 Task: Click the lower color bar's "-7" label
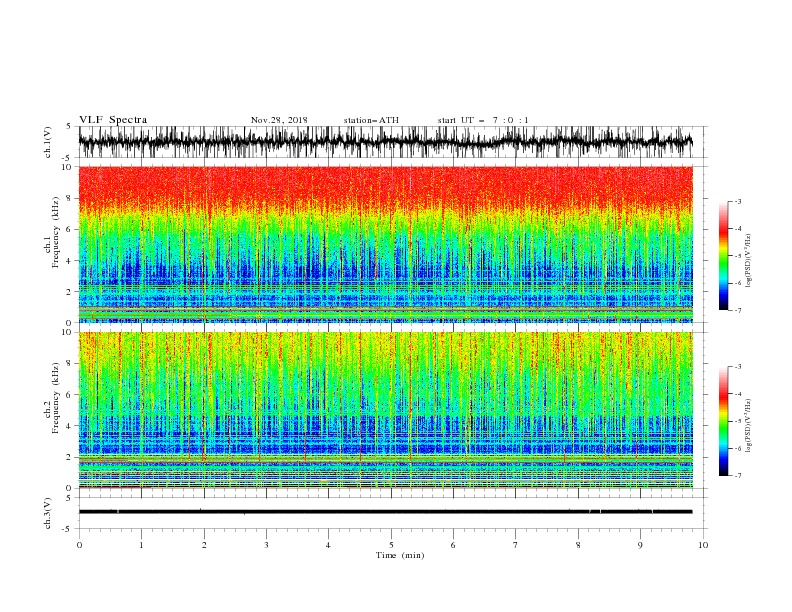pyautogui.click(x=737, y=475)
